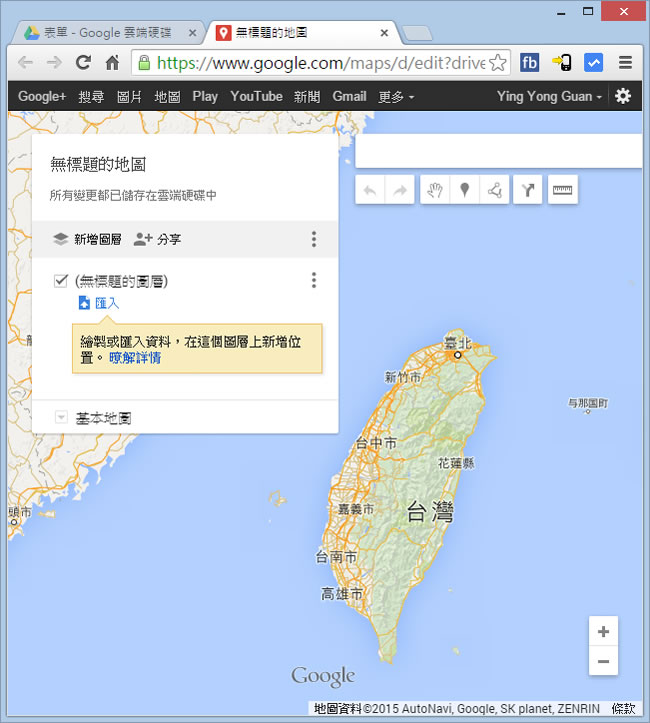
Task: Select the add directions tool
Action: (528, 190)
